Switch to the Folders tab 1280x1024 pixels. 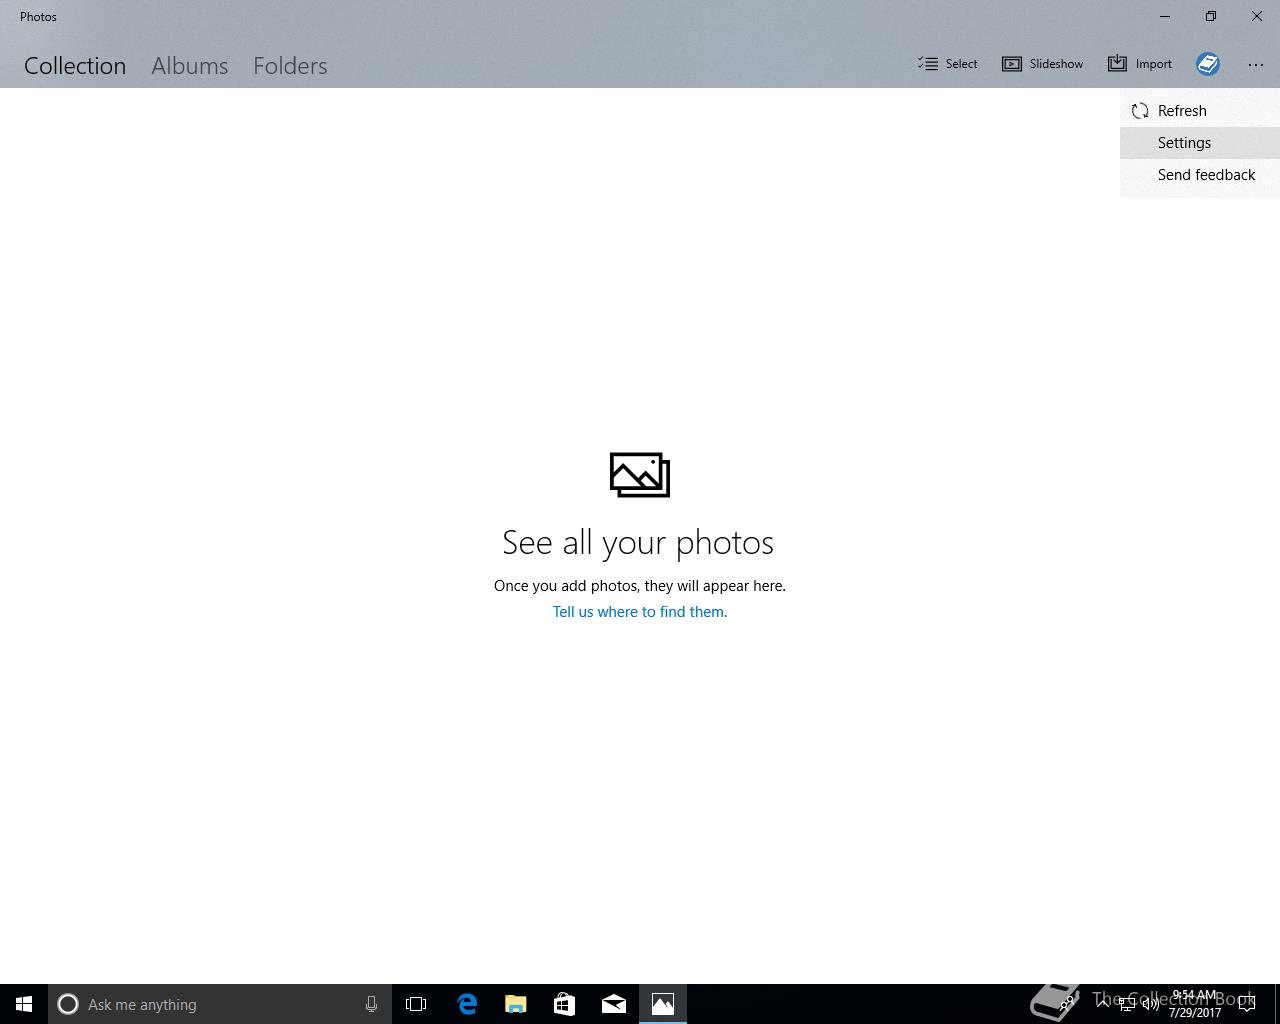290,66
